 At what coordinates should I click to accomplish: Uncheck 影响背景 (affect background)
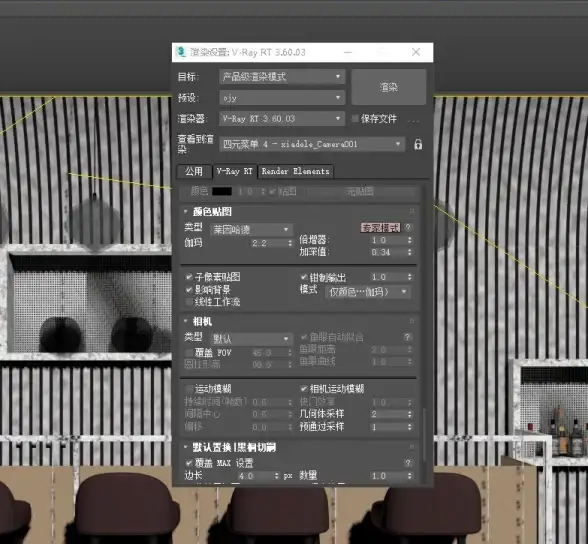pos(189,289)
